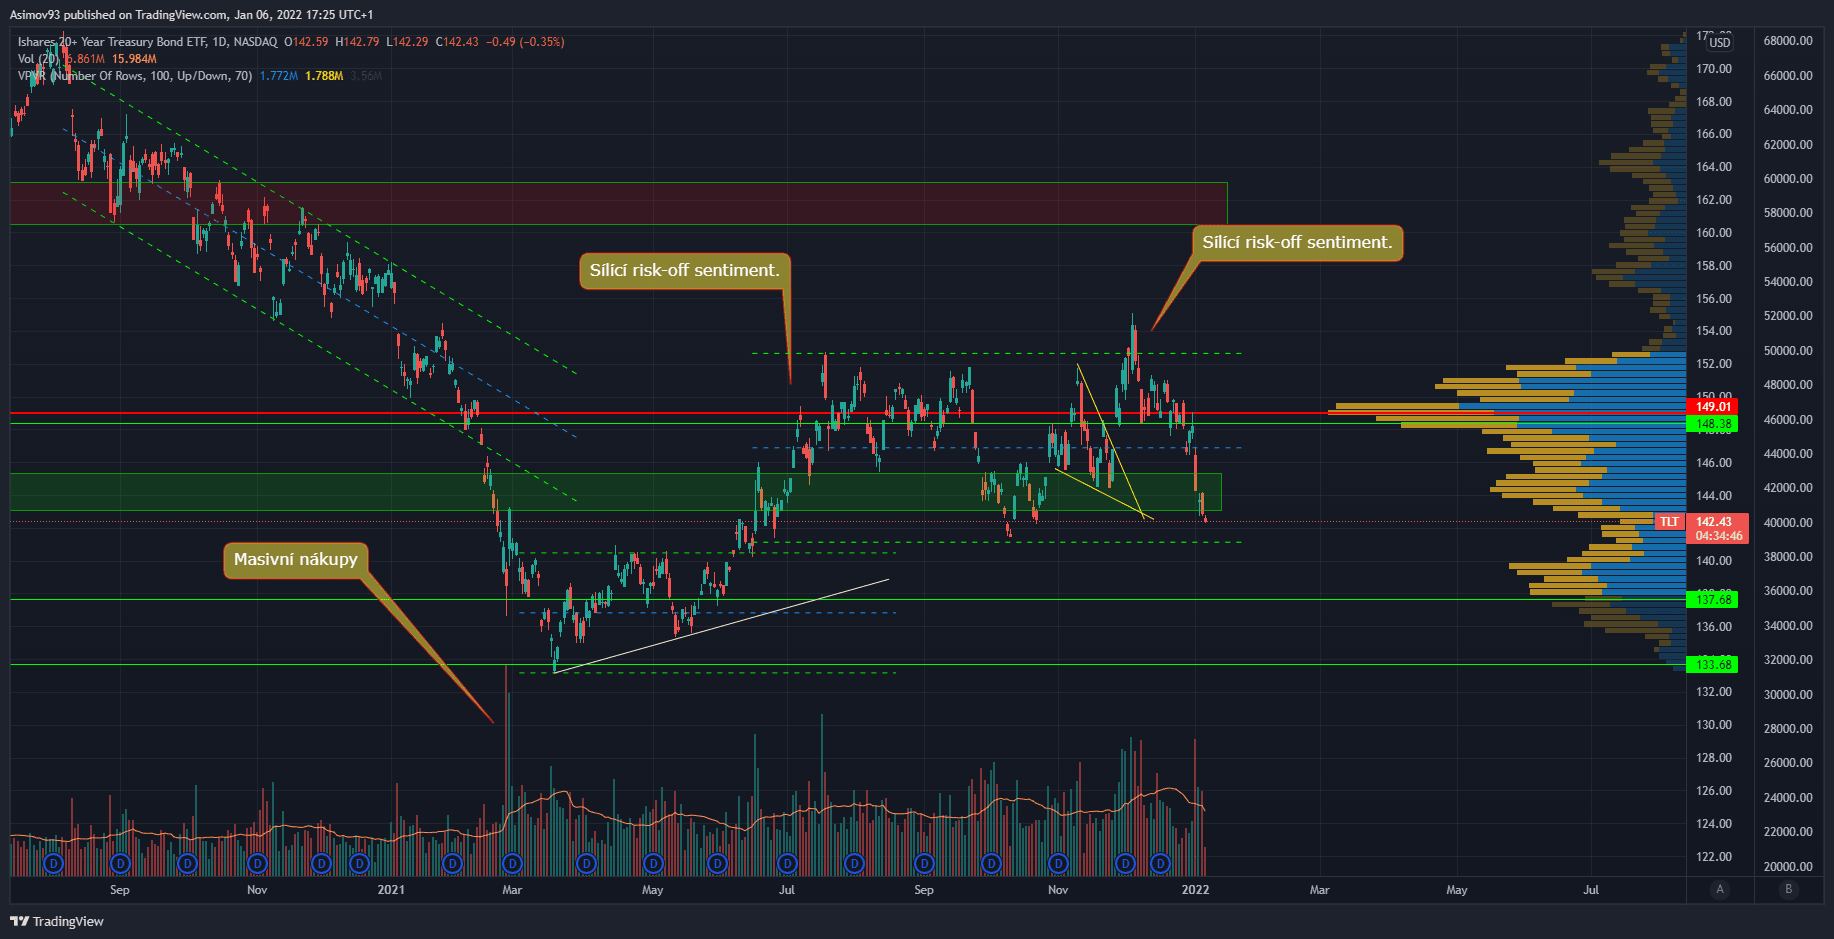The height and width of the screenshot is (939, 1834).
Task: Open the Vol (20) indicator legend
Action: pyautogui.click(x=38, y=59)
